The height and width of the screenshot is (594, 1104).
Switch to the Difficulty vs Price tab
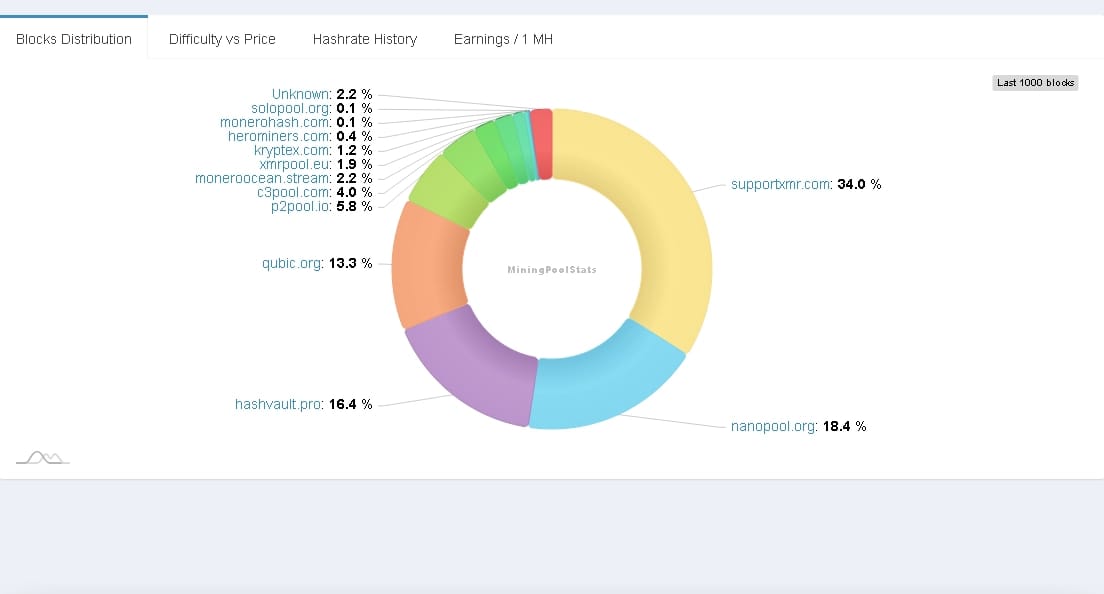click(x=221, y=39)
